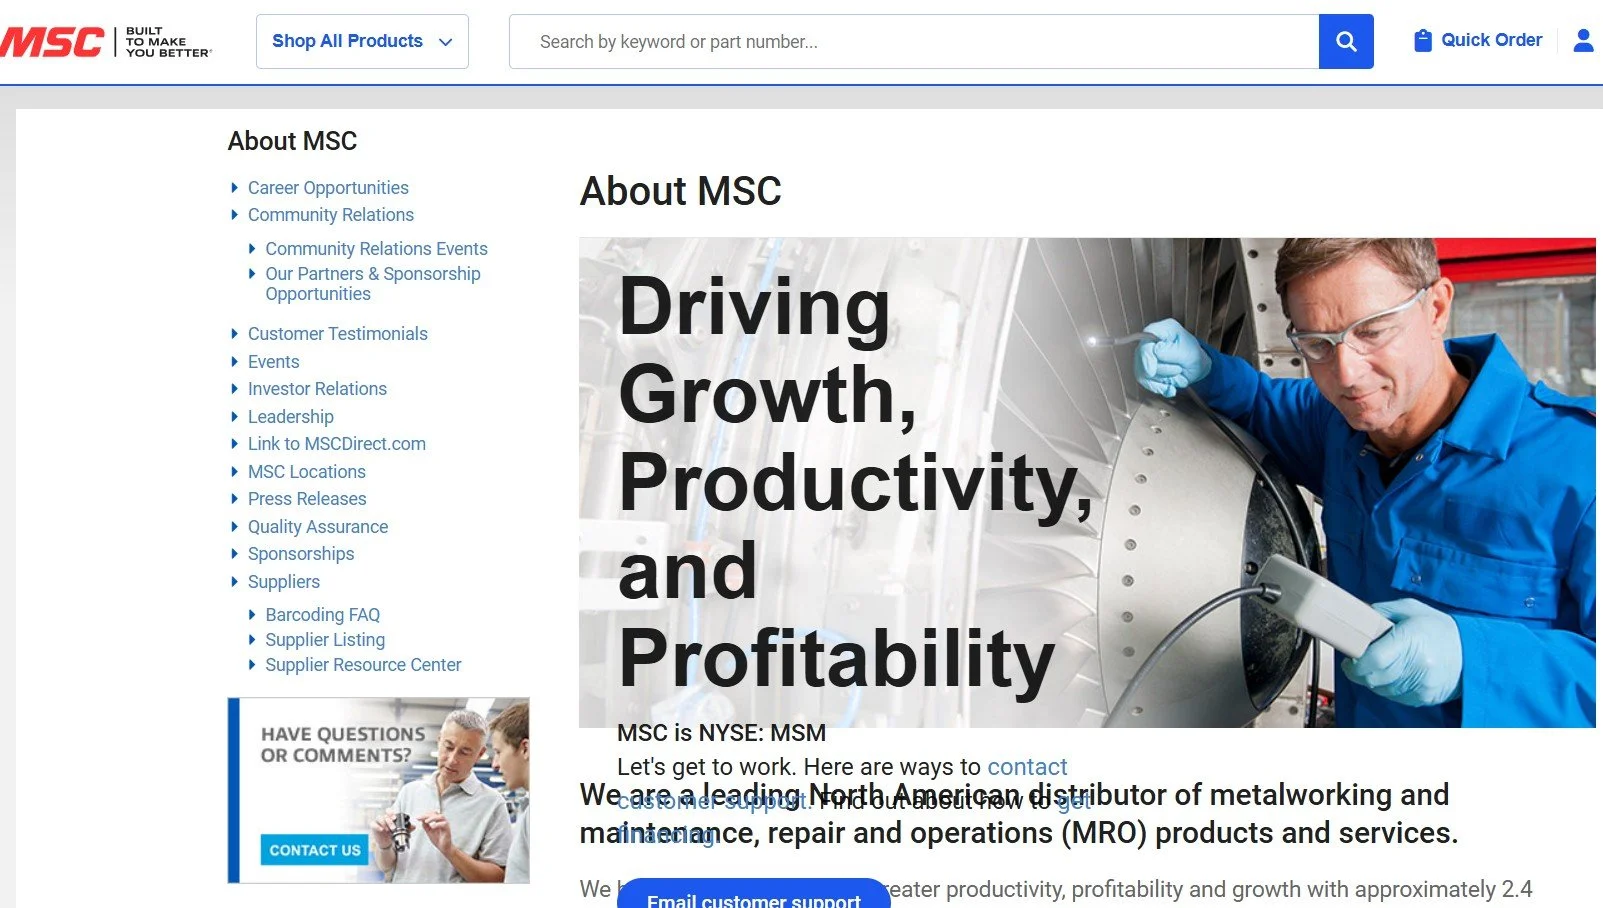The height and width of the screenshot is (908, 1603).
Task: Click arrow bullet beside Community Relations
Action: click(234, 215)
